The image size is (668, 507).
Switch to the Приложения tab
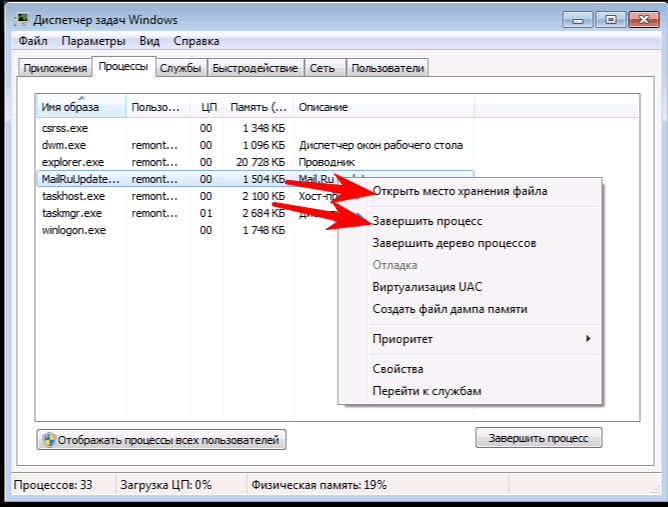click(x=54, y=68)
